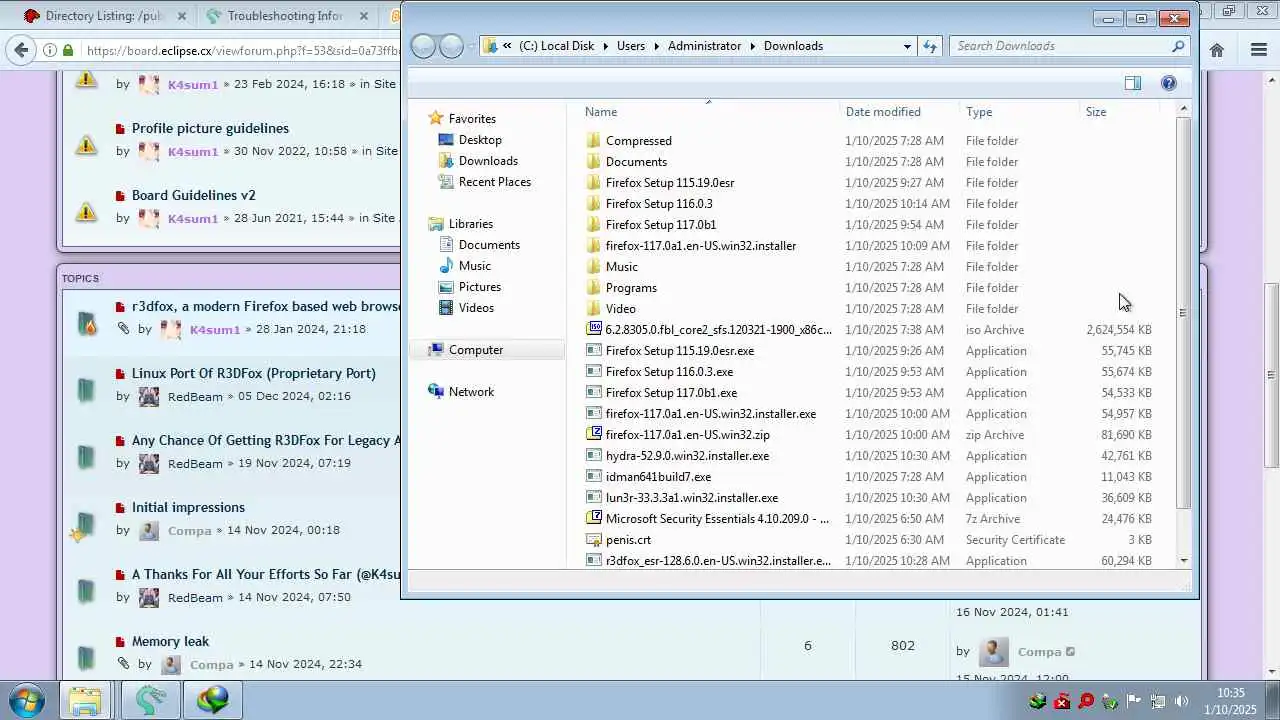1280x720 pixels.
Task: Open Linux Port Of R3DFox topic
Action: 254,373
